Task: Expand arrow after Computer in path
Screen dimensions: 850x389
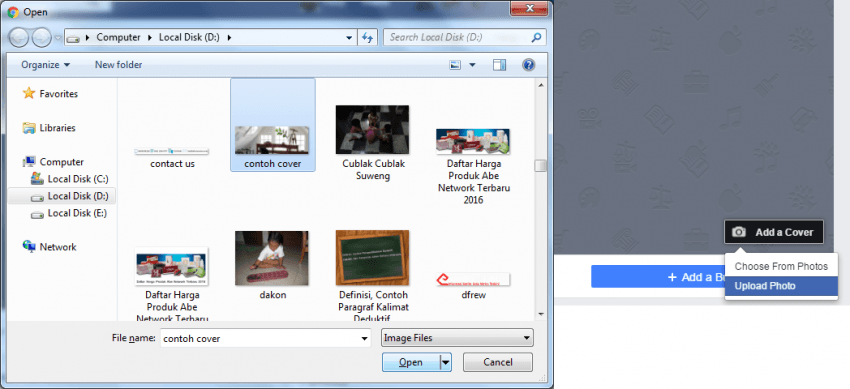Action: coord(151,38)
